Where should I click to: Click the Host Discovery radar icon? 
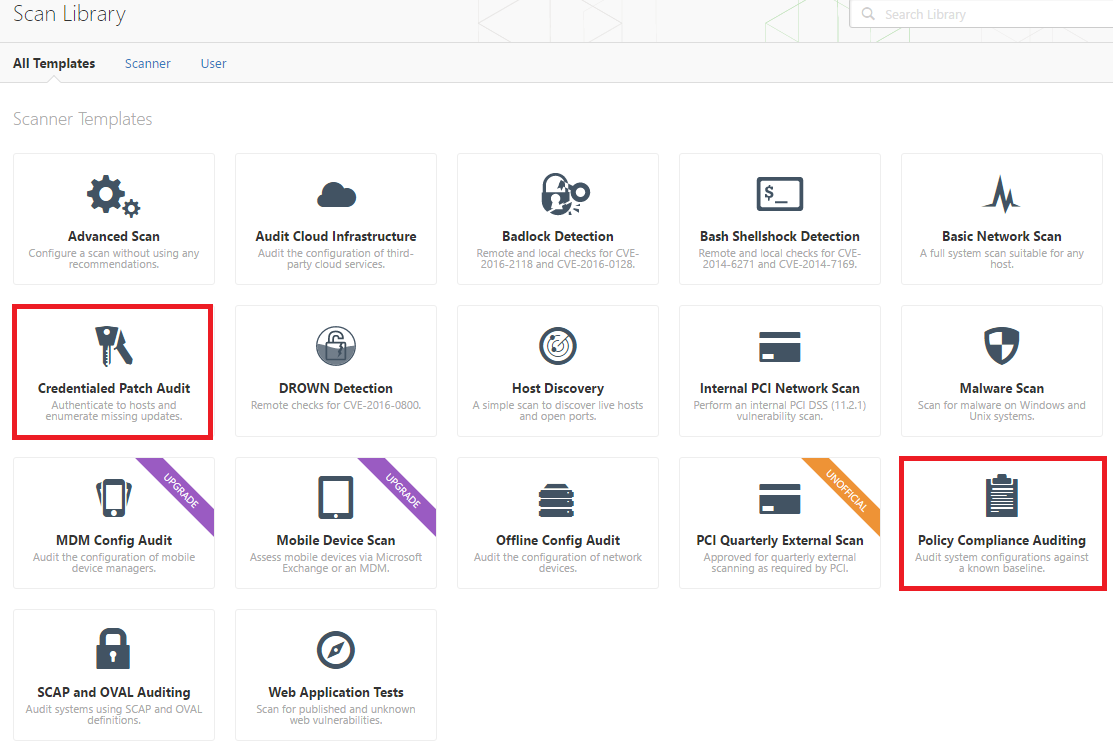click(x=557, y=346)
